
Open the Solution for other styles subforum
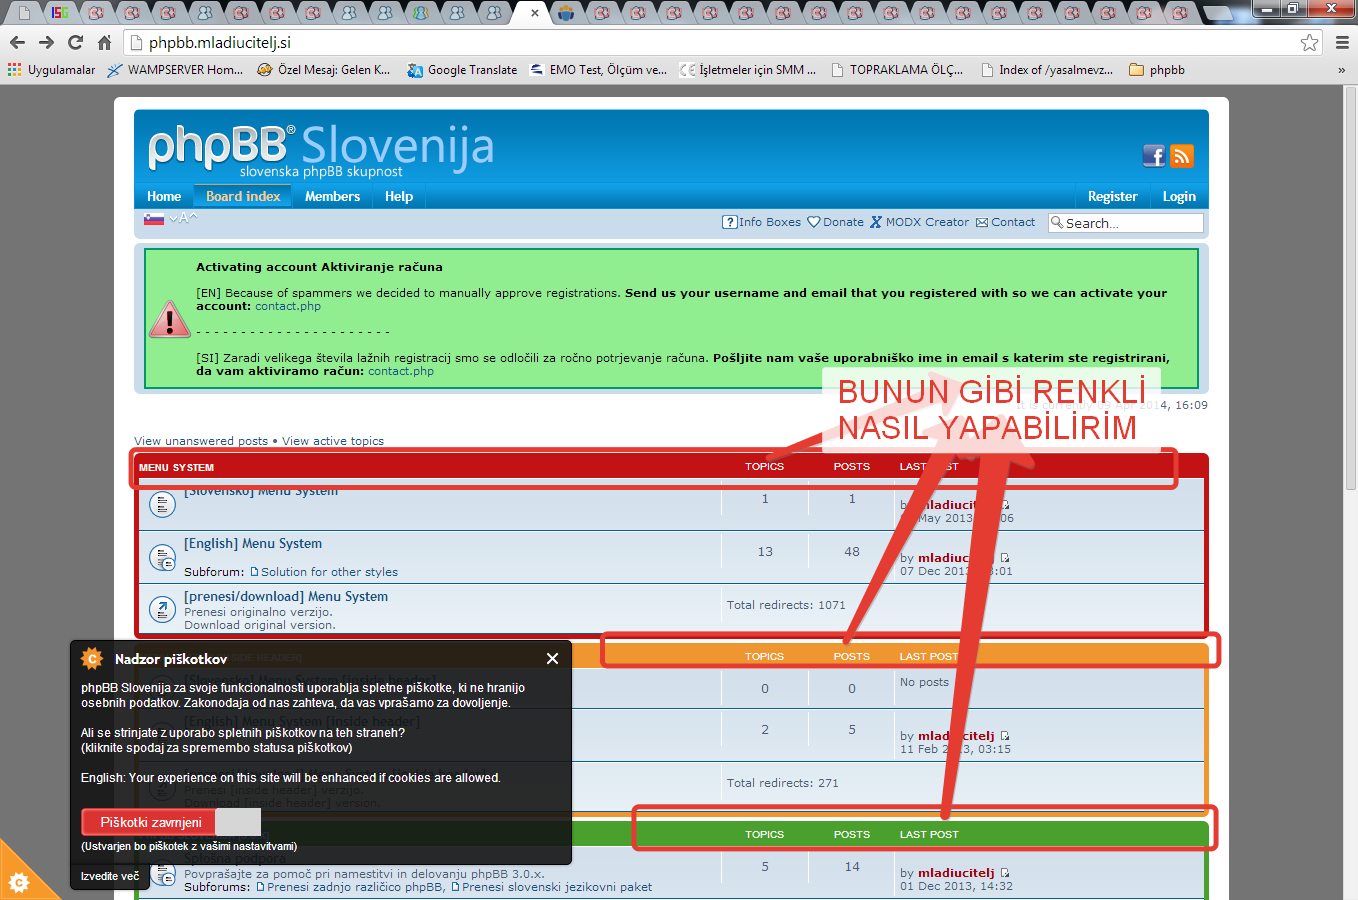point(329,572)
